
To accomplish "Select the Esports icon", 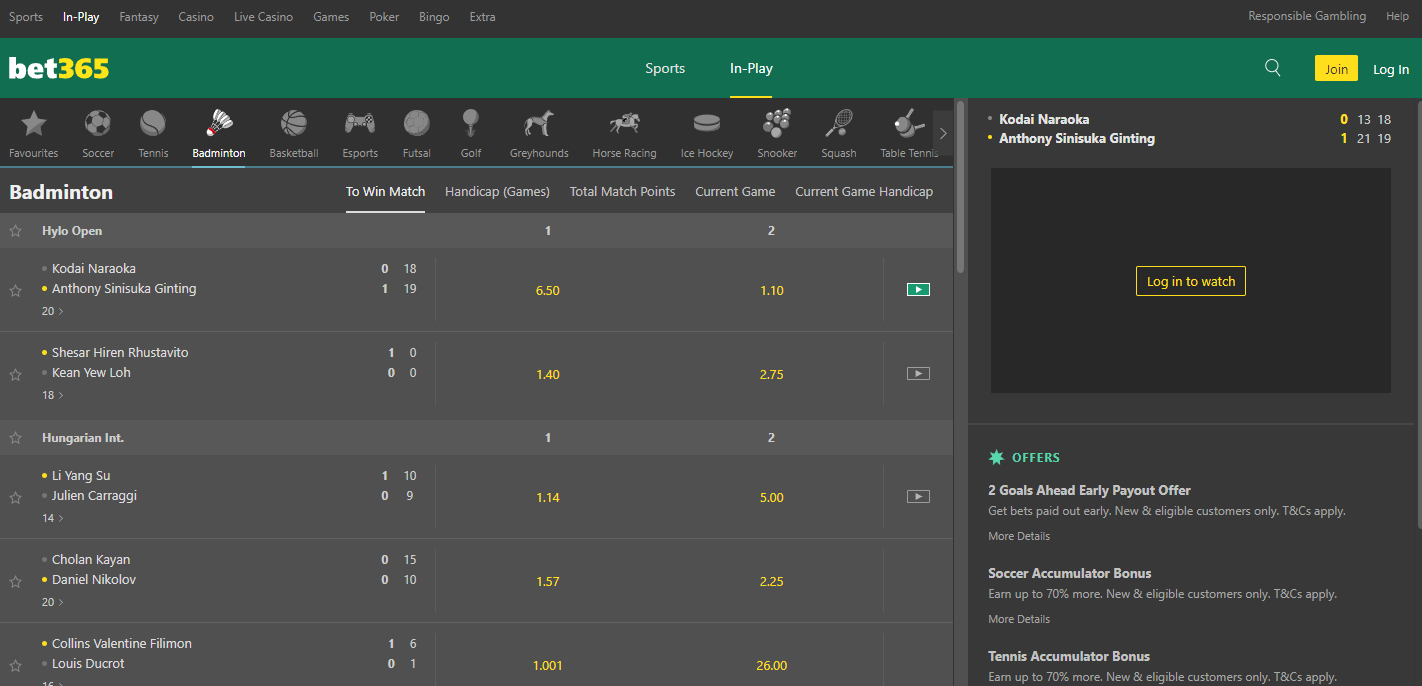I will tap(360, 132).
